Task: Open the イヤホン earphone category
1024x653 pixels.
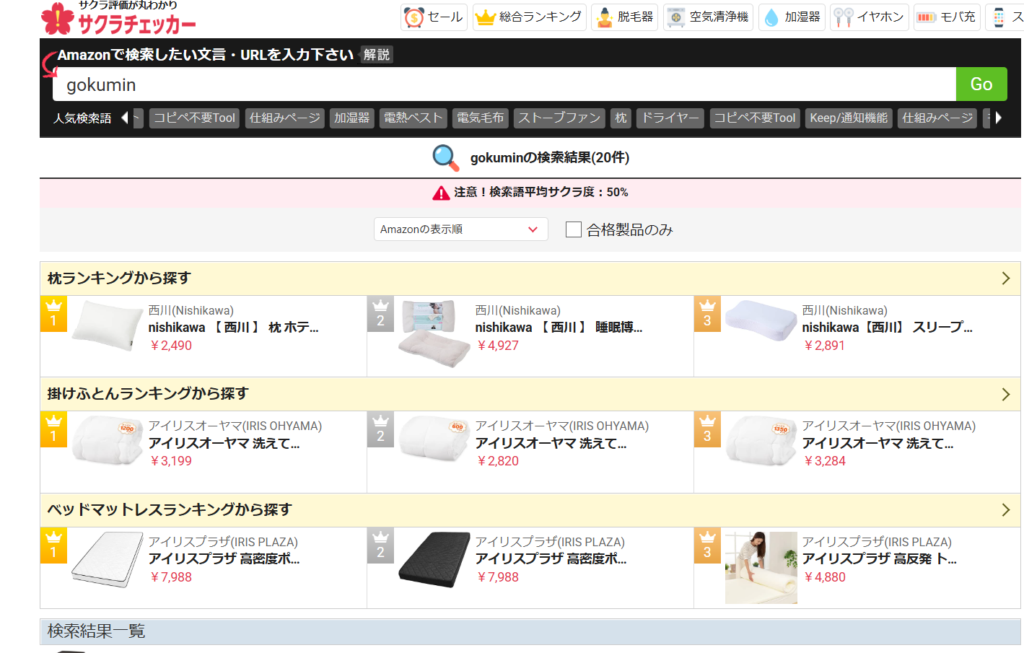Action: (x=869, y=17)
